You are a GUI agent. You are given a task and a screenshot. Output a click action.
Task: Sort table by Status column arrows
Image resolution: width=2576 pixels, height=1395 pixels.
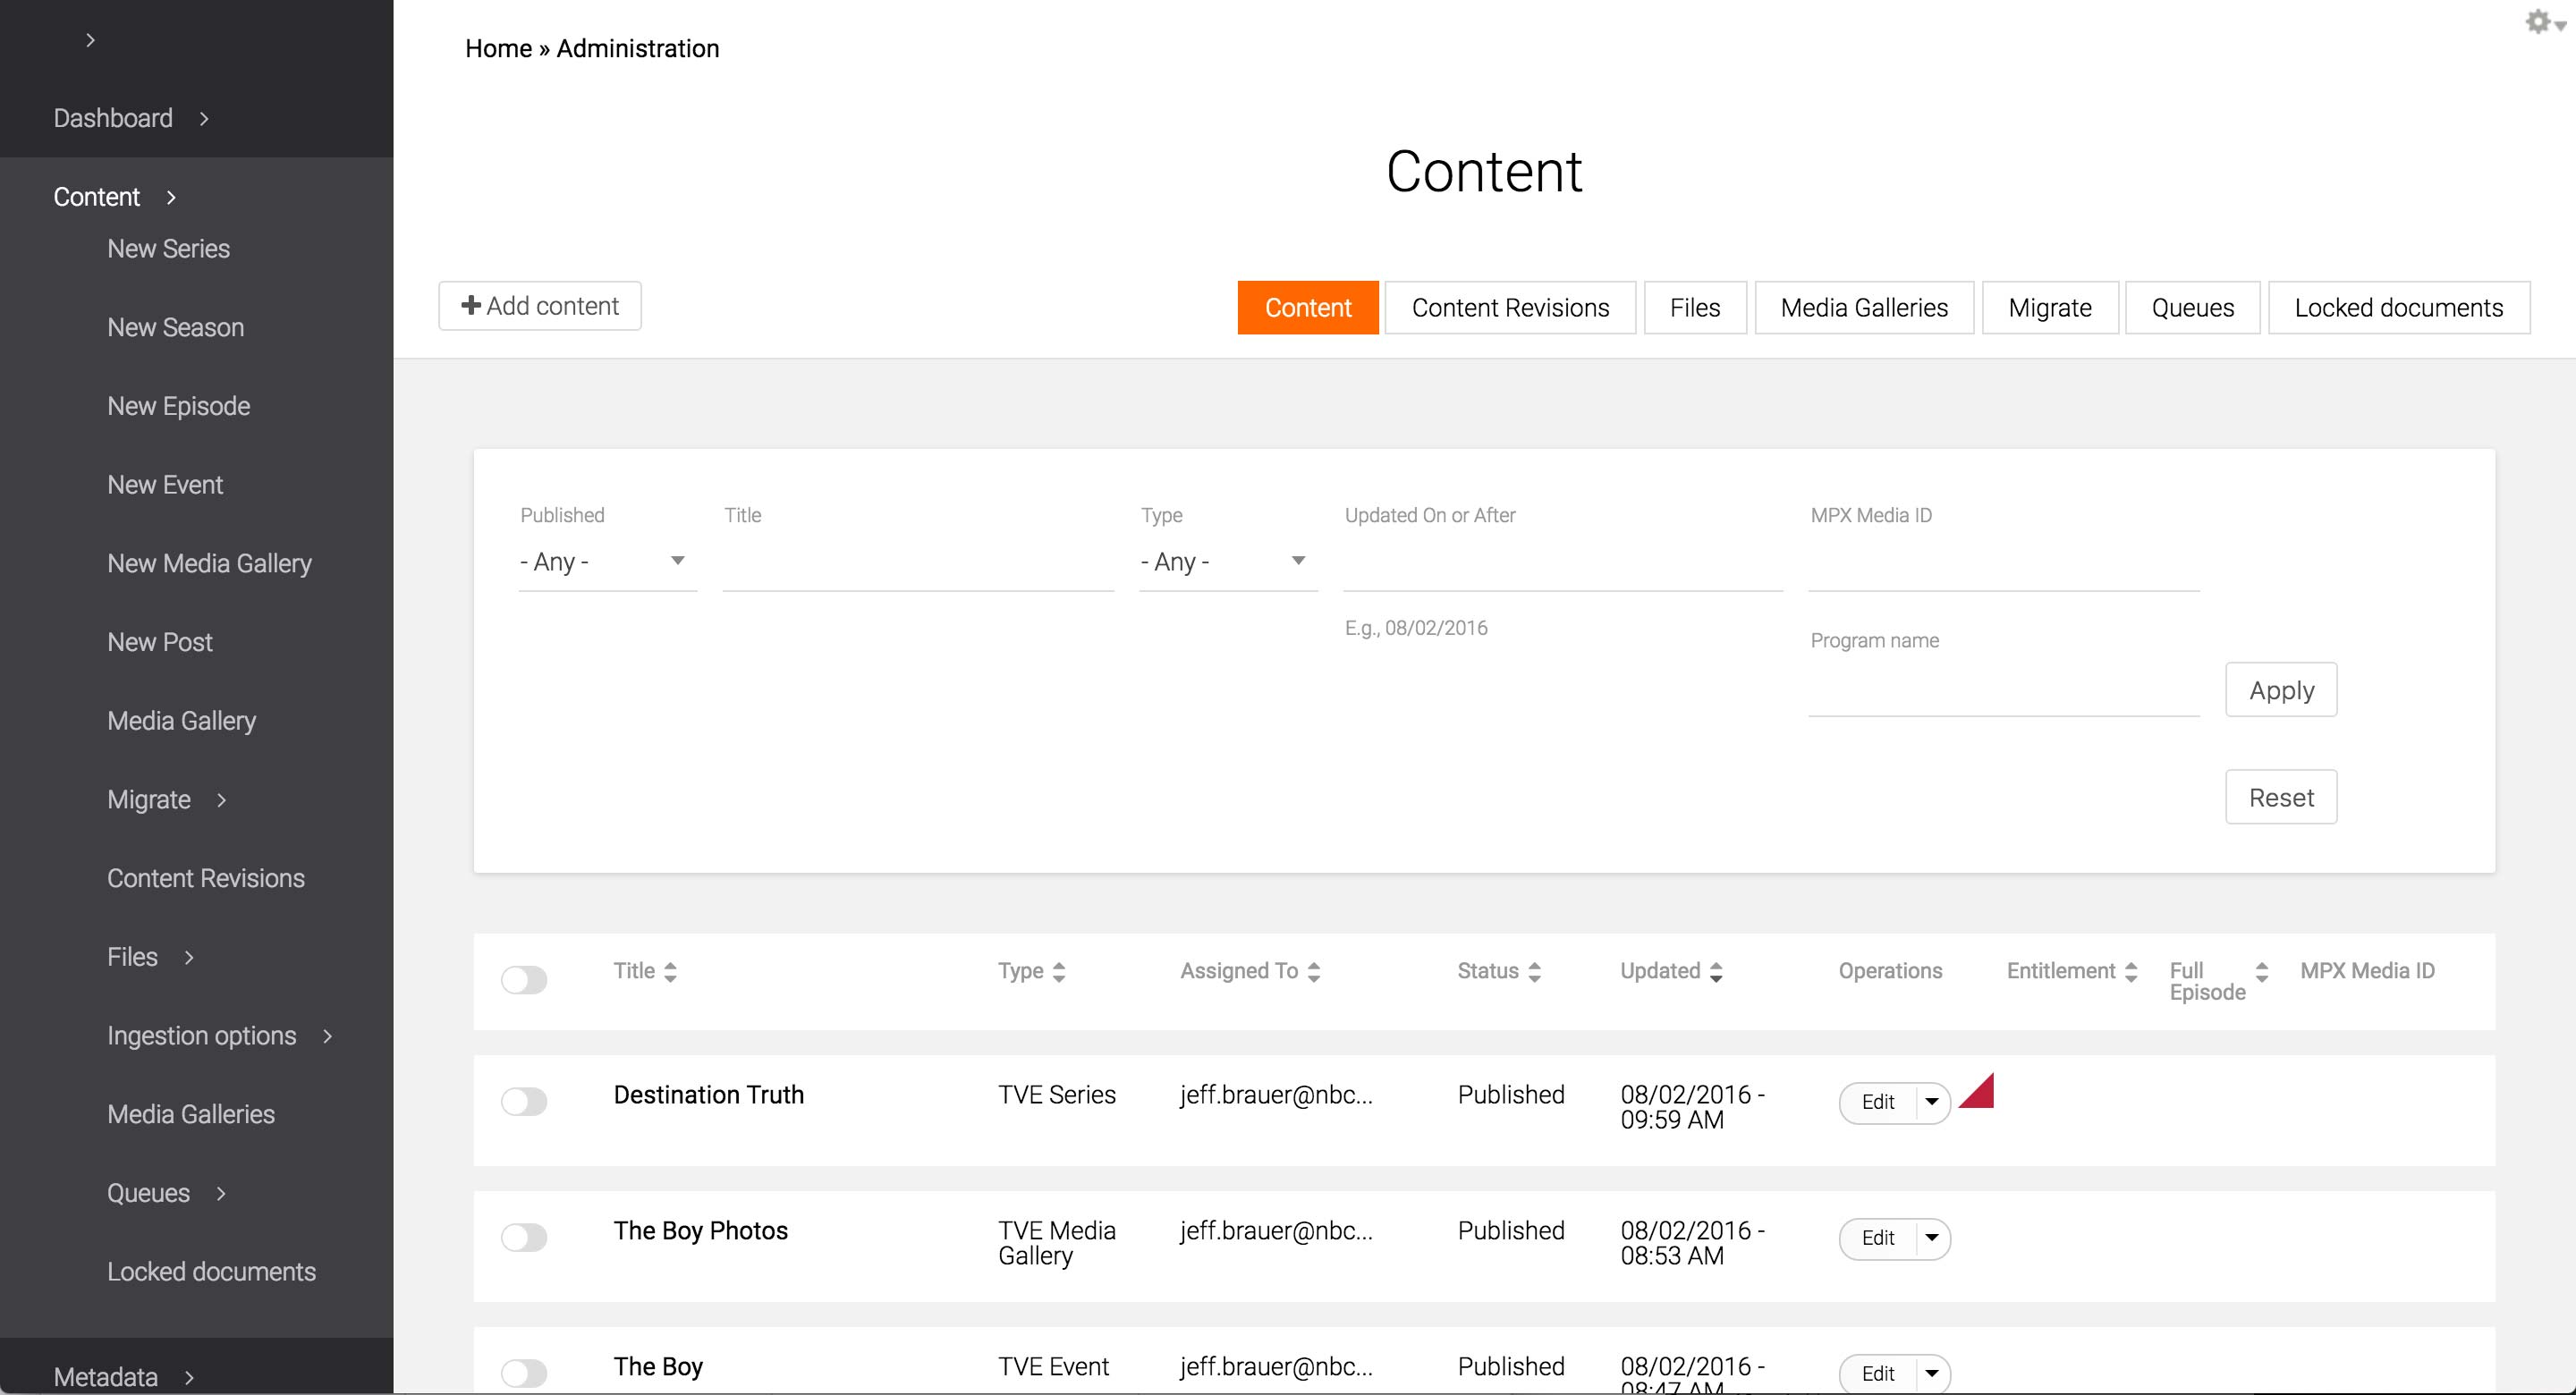[1534, 972]
